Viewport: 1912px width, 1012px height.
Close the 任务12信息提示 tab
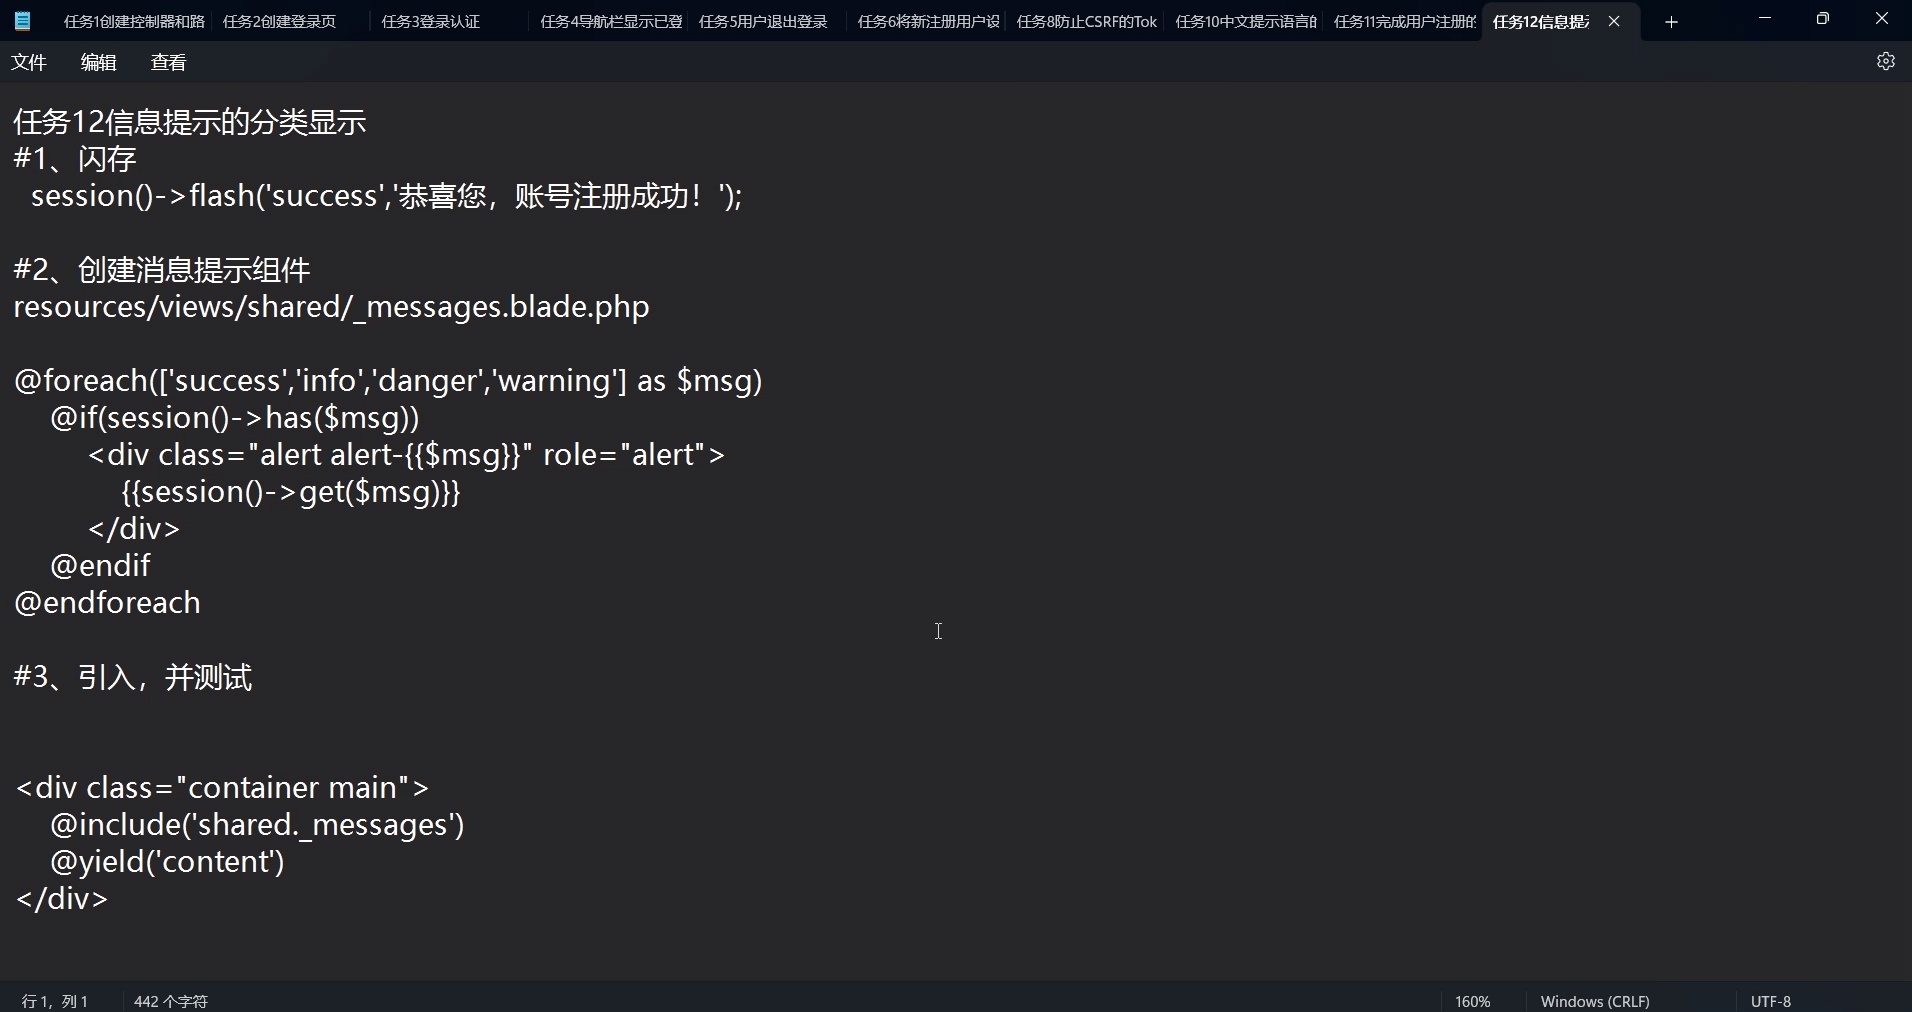coord(1614,21)
